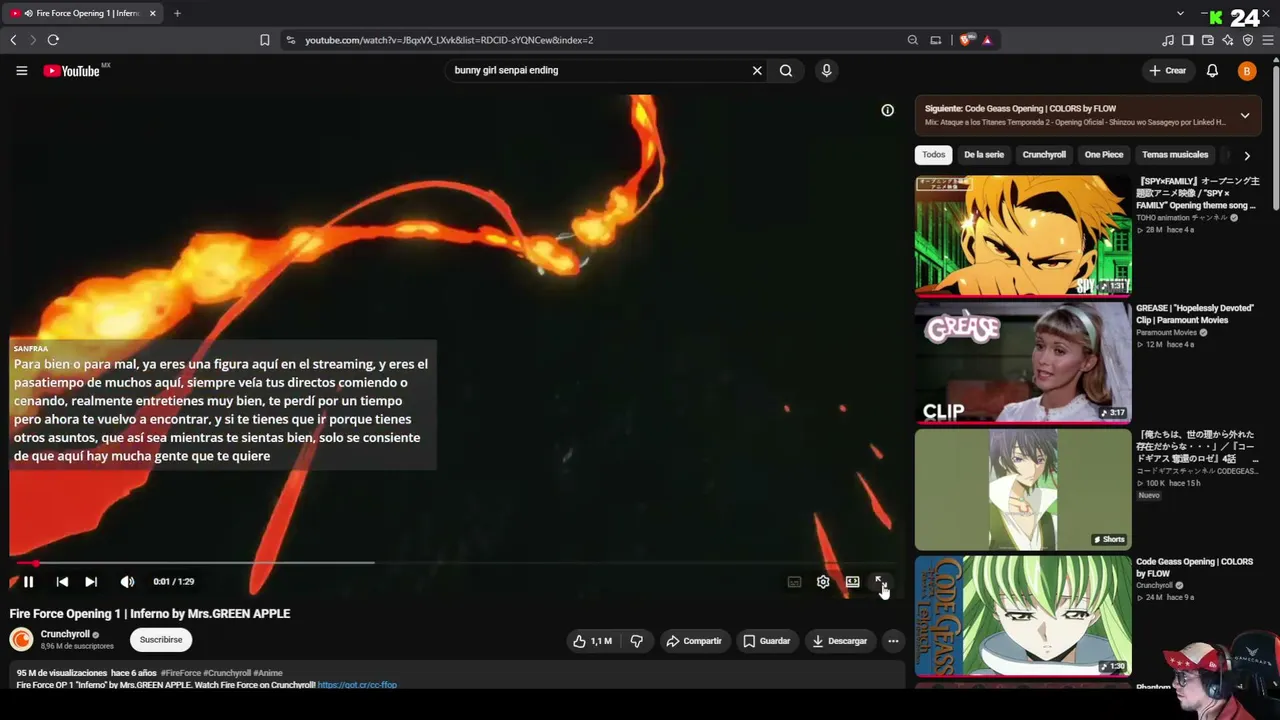The width and height of the screenshot is (1280, 720).
Task: Open 'GREASE | Hopelessly Devoted' video title
Action: click(1195, 314)
